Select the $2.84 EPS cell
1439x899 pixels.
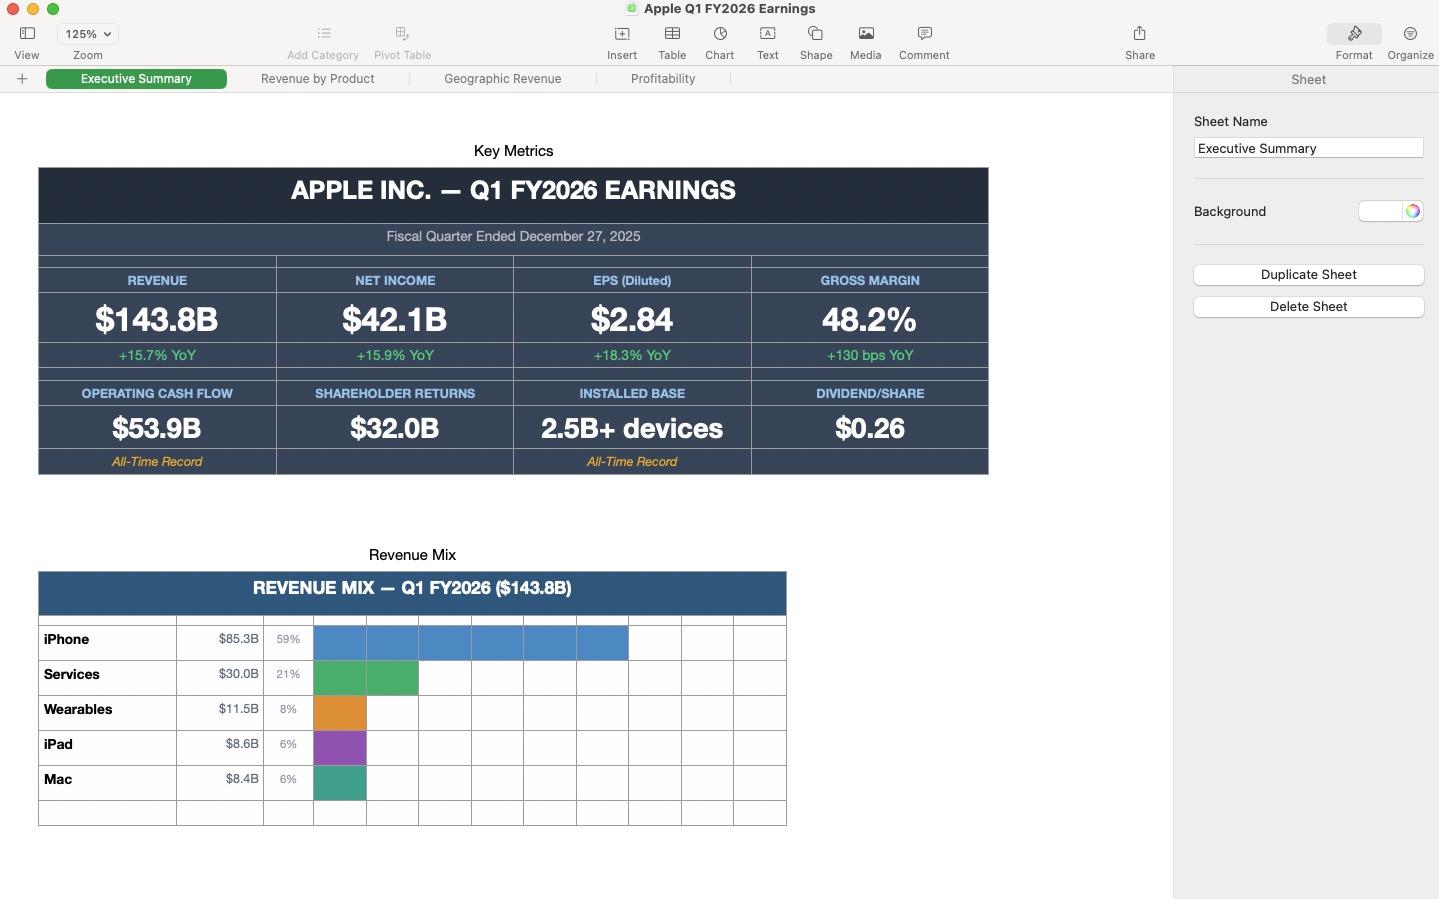[632, 318]
